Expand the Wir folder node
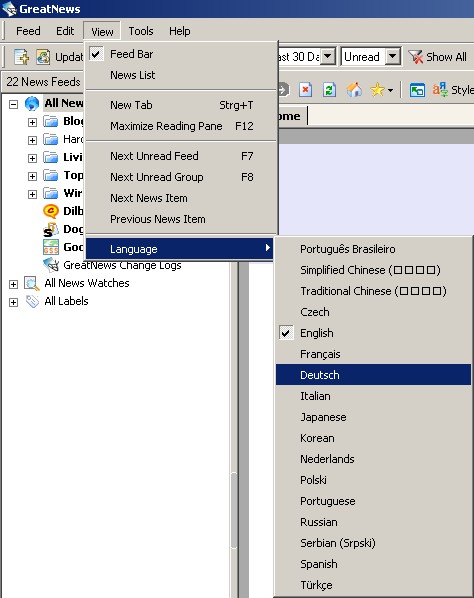This screenshot has height=598, width=474. click(x=32, y=194)
